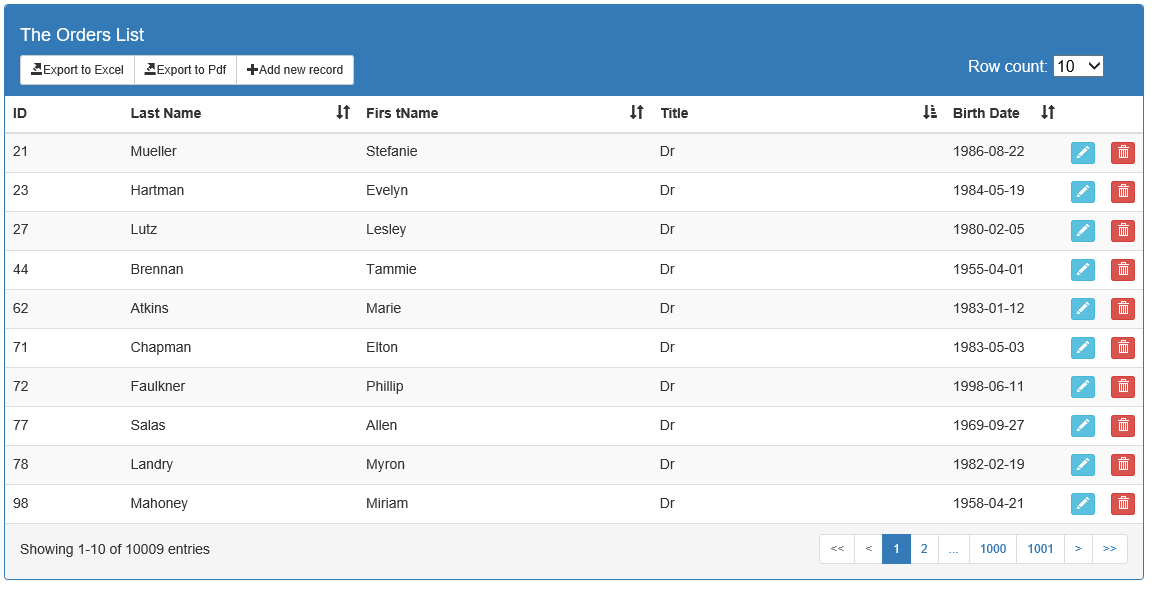Viewport: 1152px width, 591px height.
Task: Select page 1 in pagination
Action: pyautogui.click(x=896, y=549)
